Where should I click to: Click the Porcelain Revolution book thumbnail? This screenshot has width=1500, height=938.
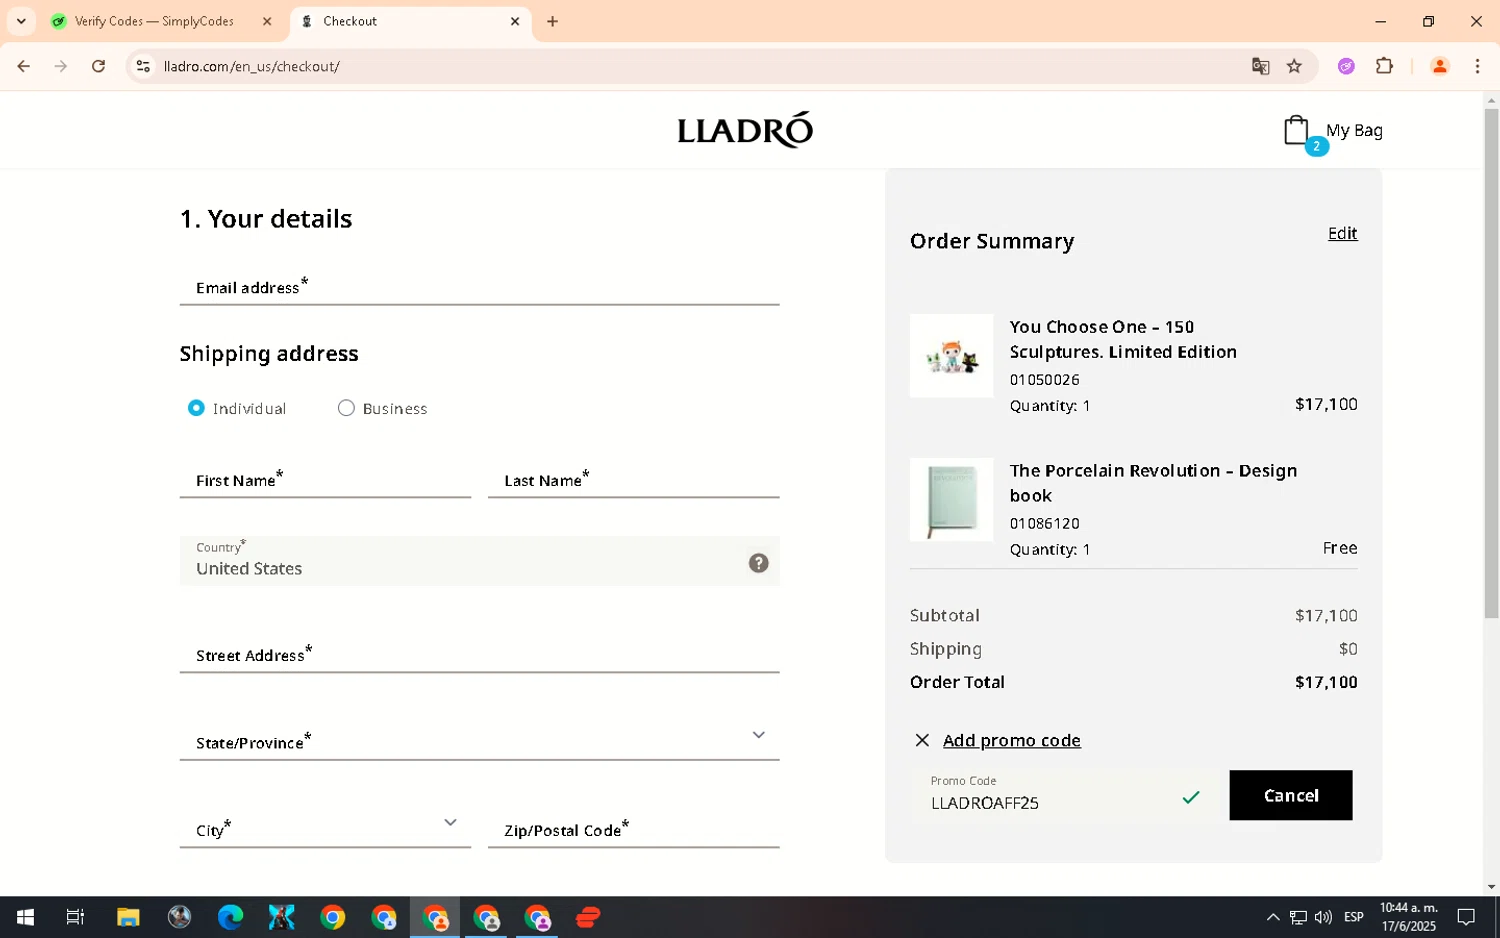pos(951,499)
